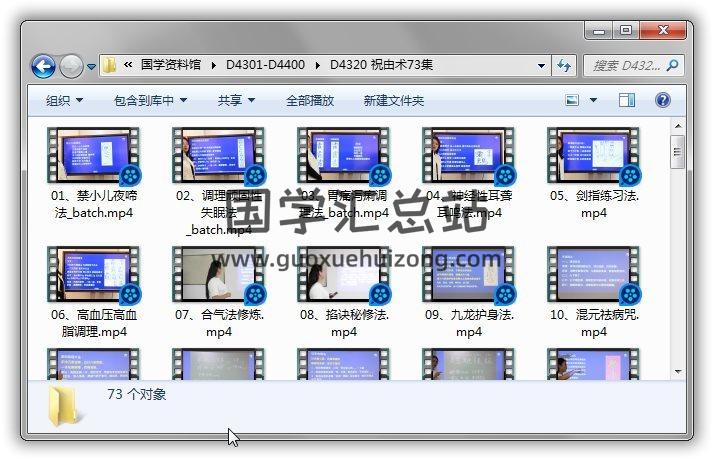
Task: Select video 01、禁小儿夜啼法 thumbnail
Action: click(94, 155)
